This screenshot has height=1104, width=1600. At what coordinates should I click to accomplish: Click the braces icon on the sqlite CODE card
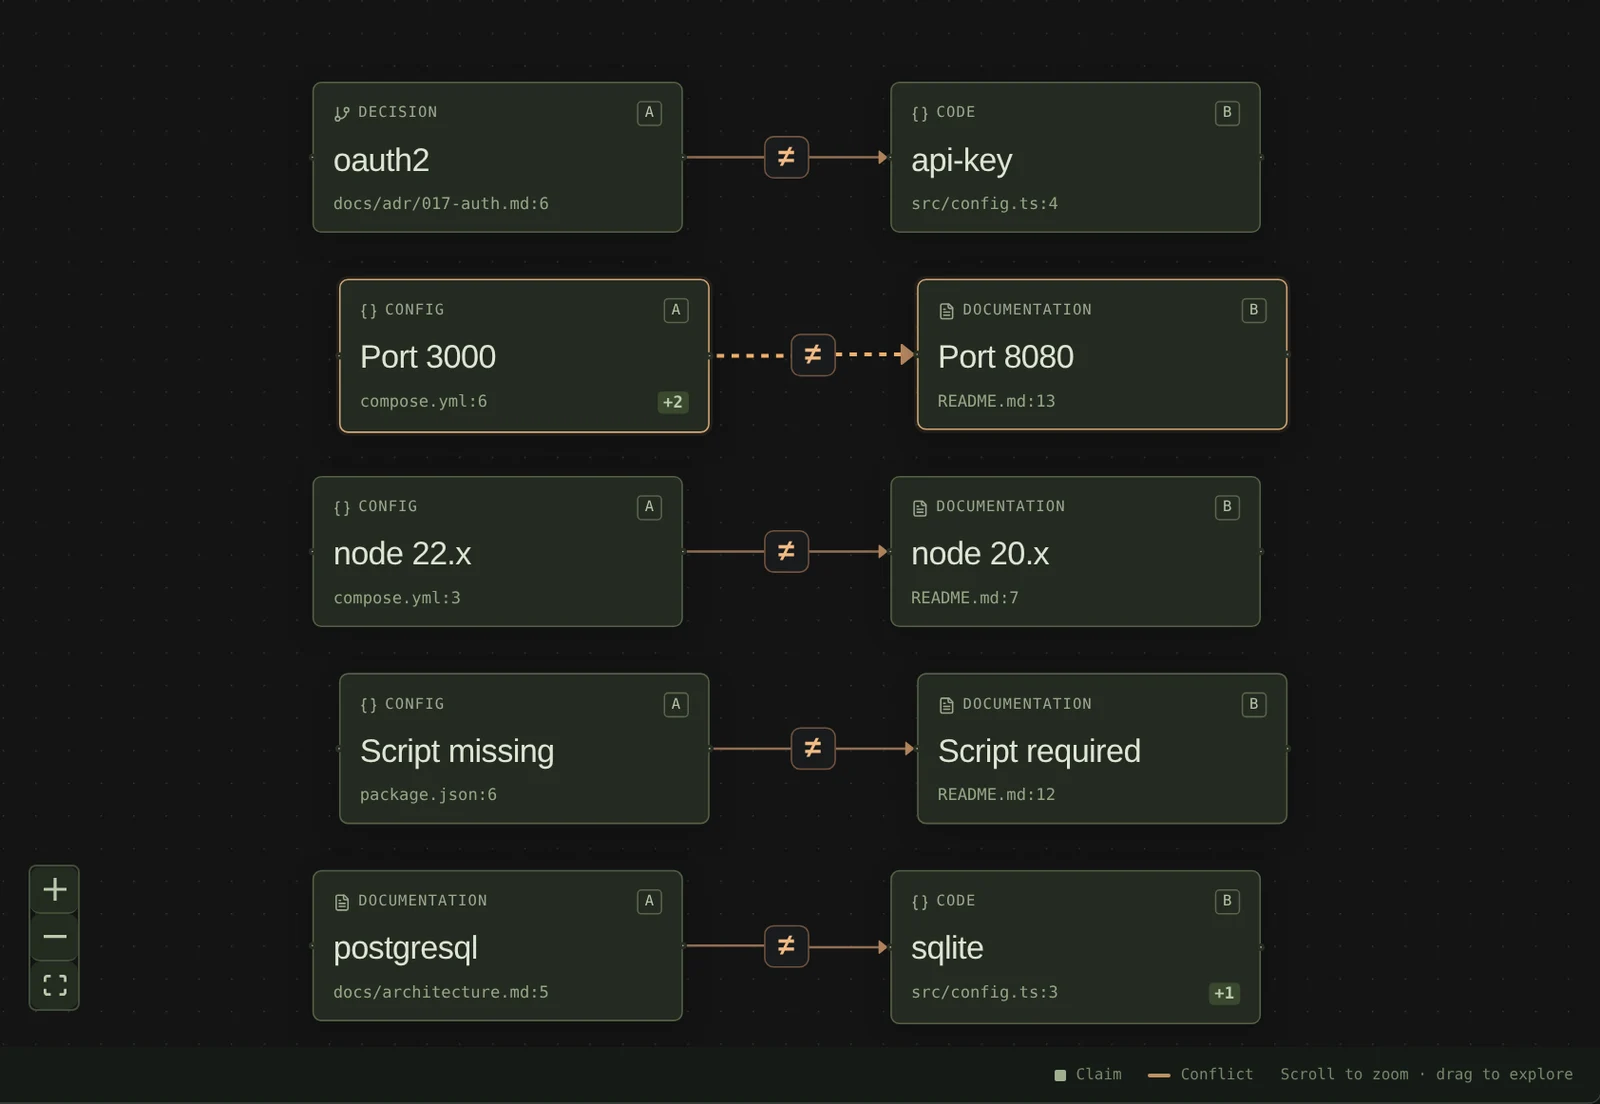pos(920,902)
